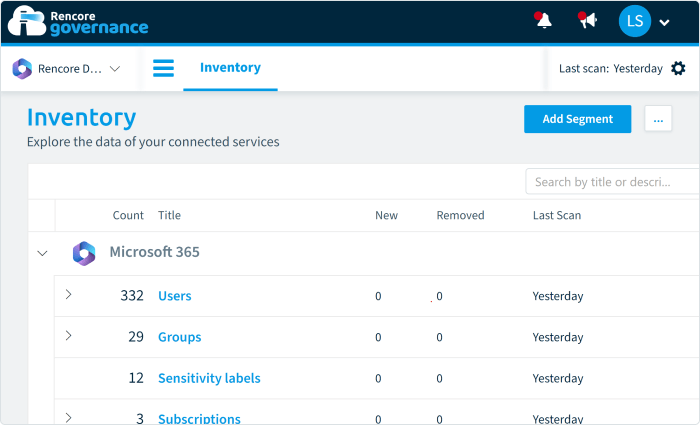Click the 332 count for Users
This screenshot has width=700, height=426.
132,296
